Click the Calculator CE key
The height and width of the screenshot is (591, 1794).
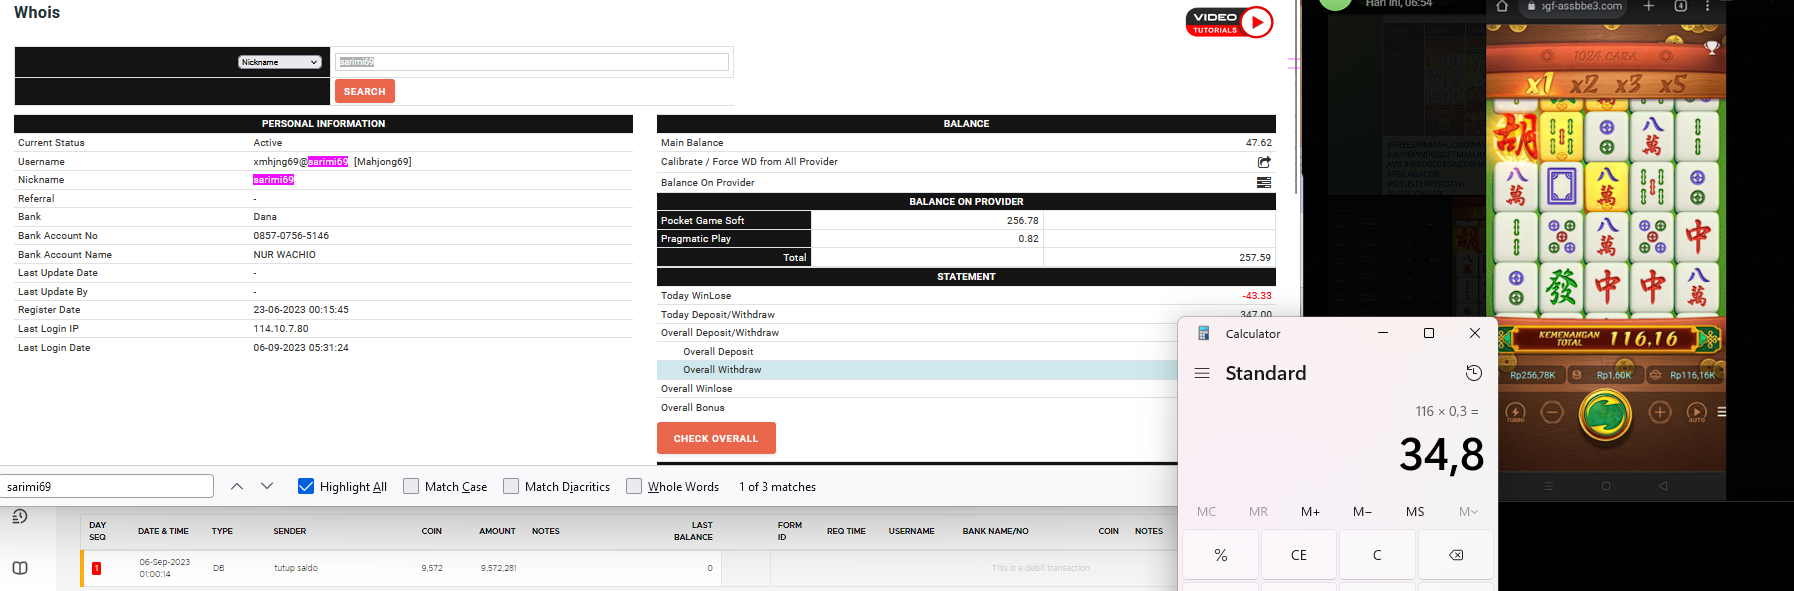1298,555
